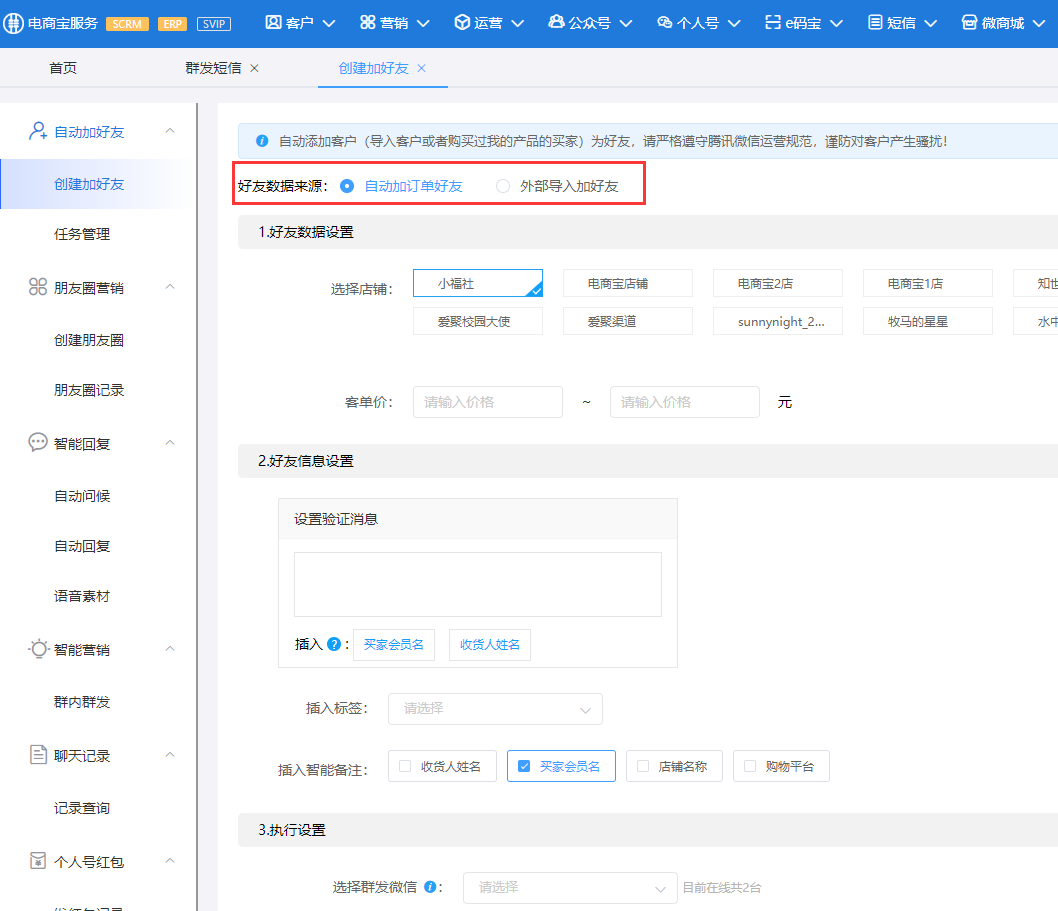
Task: Select the 爱聚渠道 store option
Action: tap(628, 321)
